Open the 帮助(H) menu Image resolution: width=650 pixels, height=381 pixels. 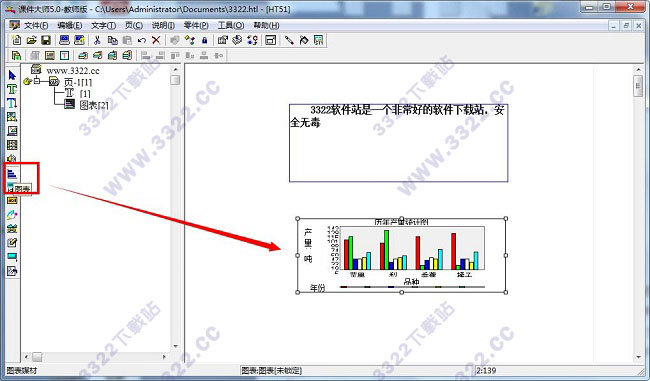click(x=266, y=25)
